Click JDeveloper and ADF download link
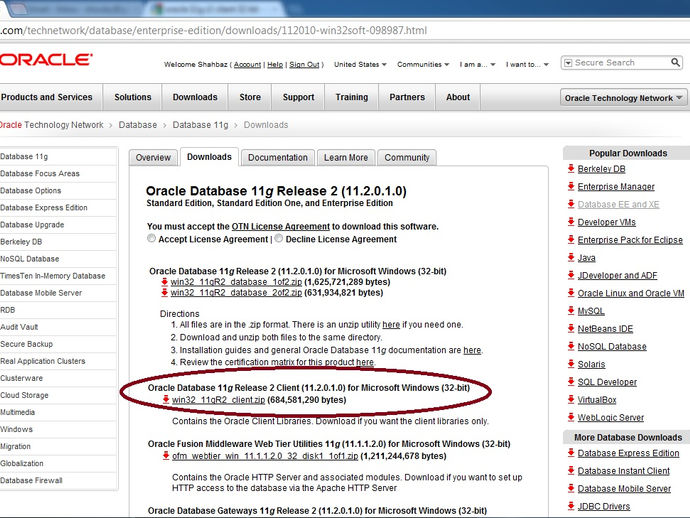Screen dimensions: 690x518 pos(617,276)
